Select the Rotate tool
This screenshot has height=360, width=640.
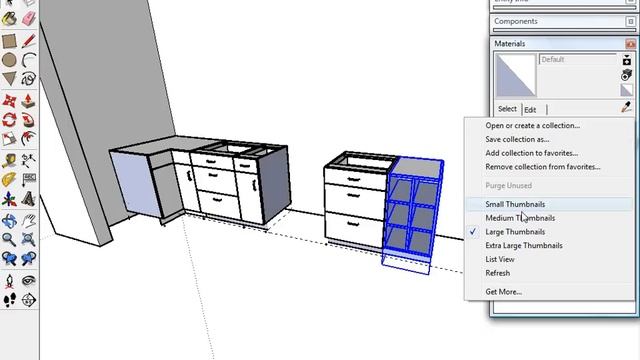pyautogui.click(x=9, y=120)
